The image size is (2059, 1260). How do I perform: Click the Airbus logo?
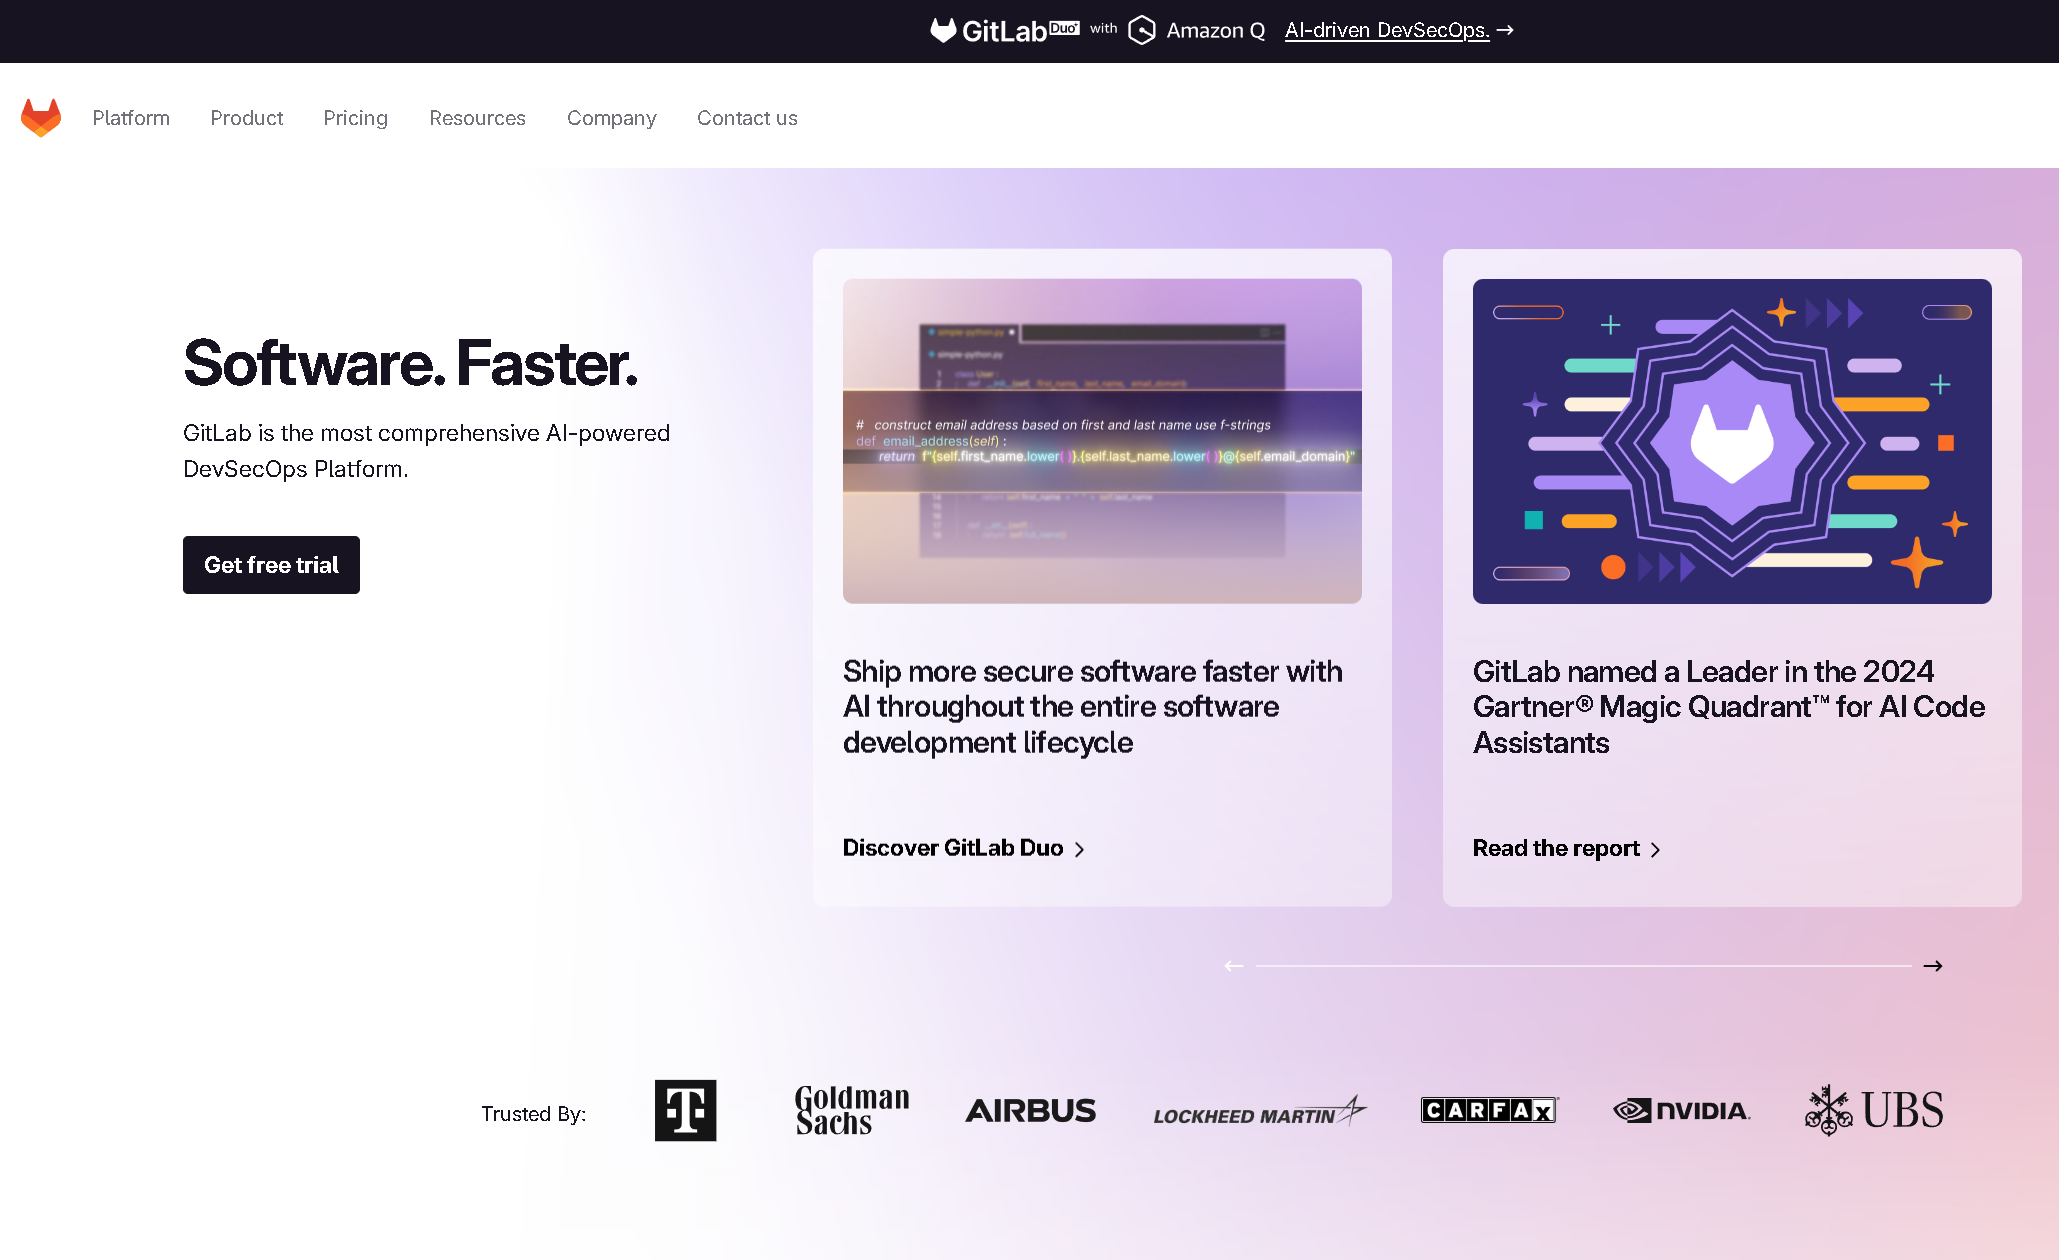click(1030, 1110)
